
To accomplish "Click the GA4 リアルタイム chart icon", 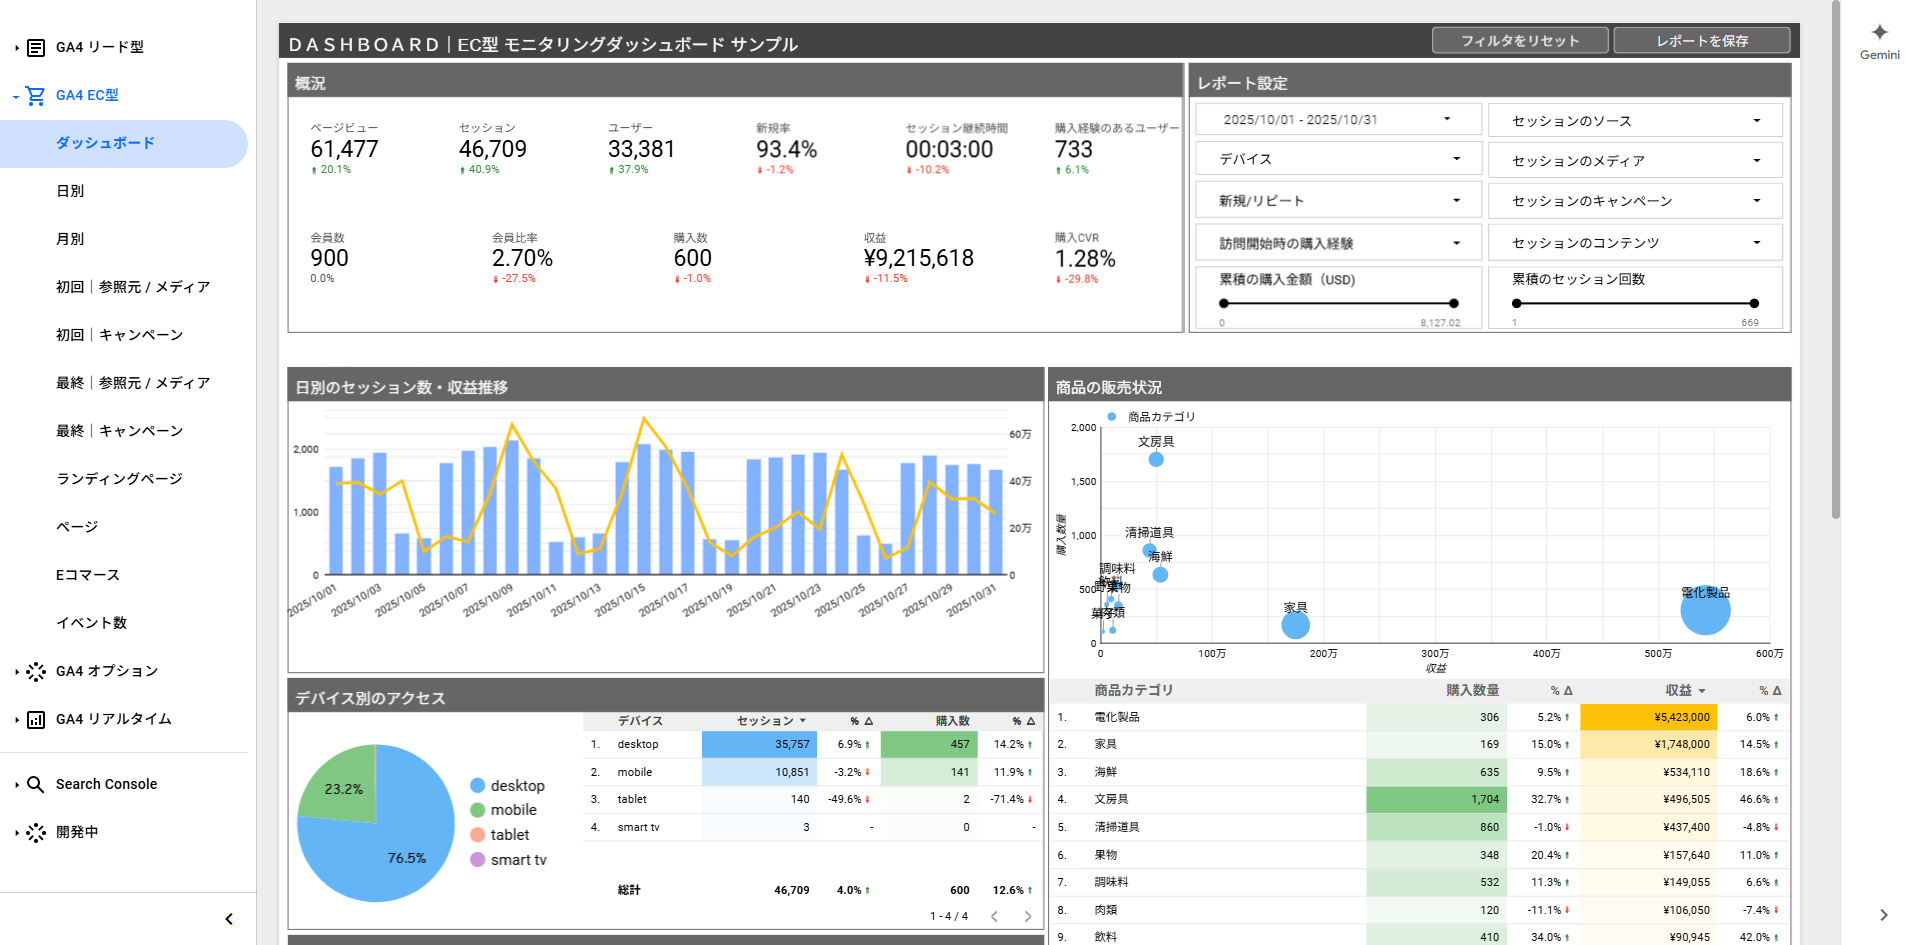I will [x=36, y=720].
